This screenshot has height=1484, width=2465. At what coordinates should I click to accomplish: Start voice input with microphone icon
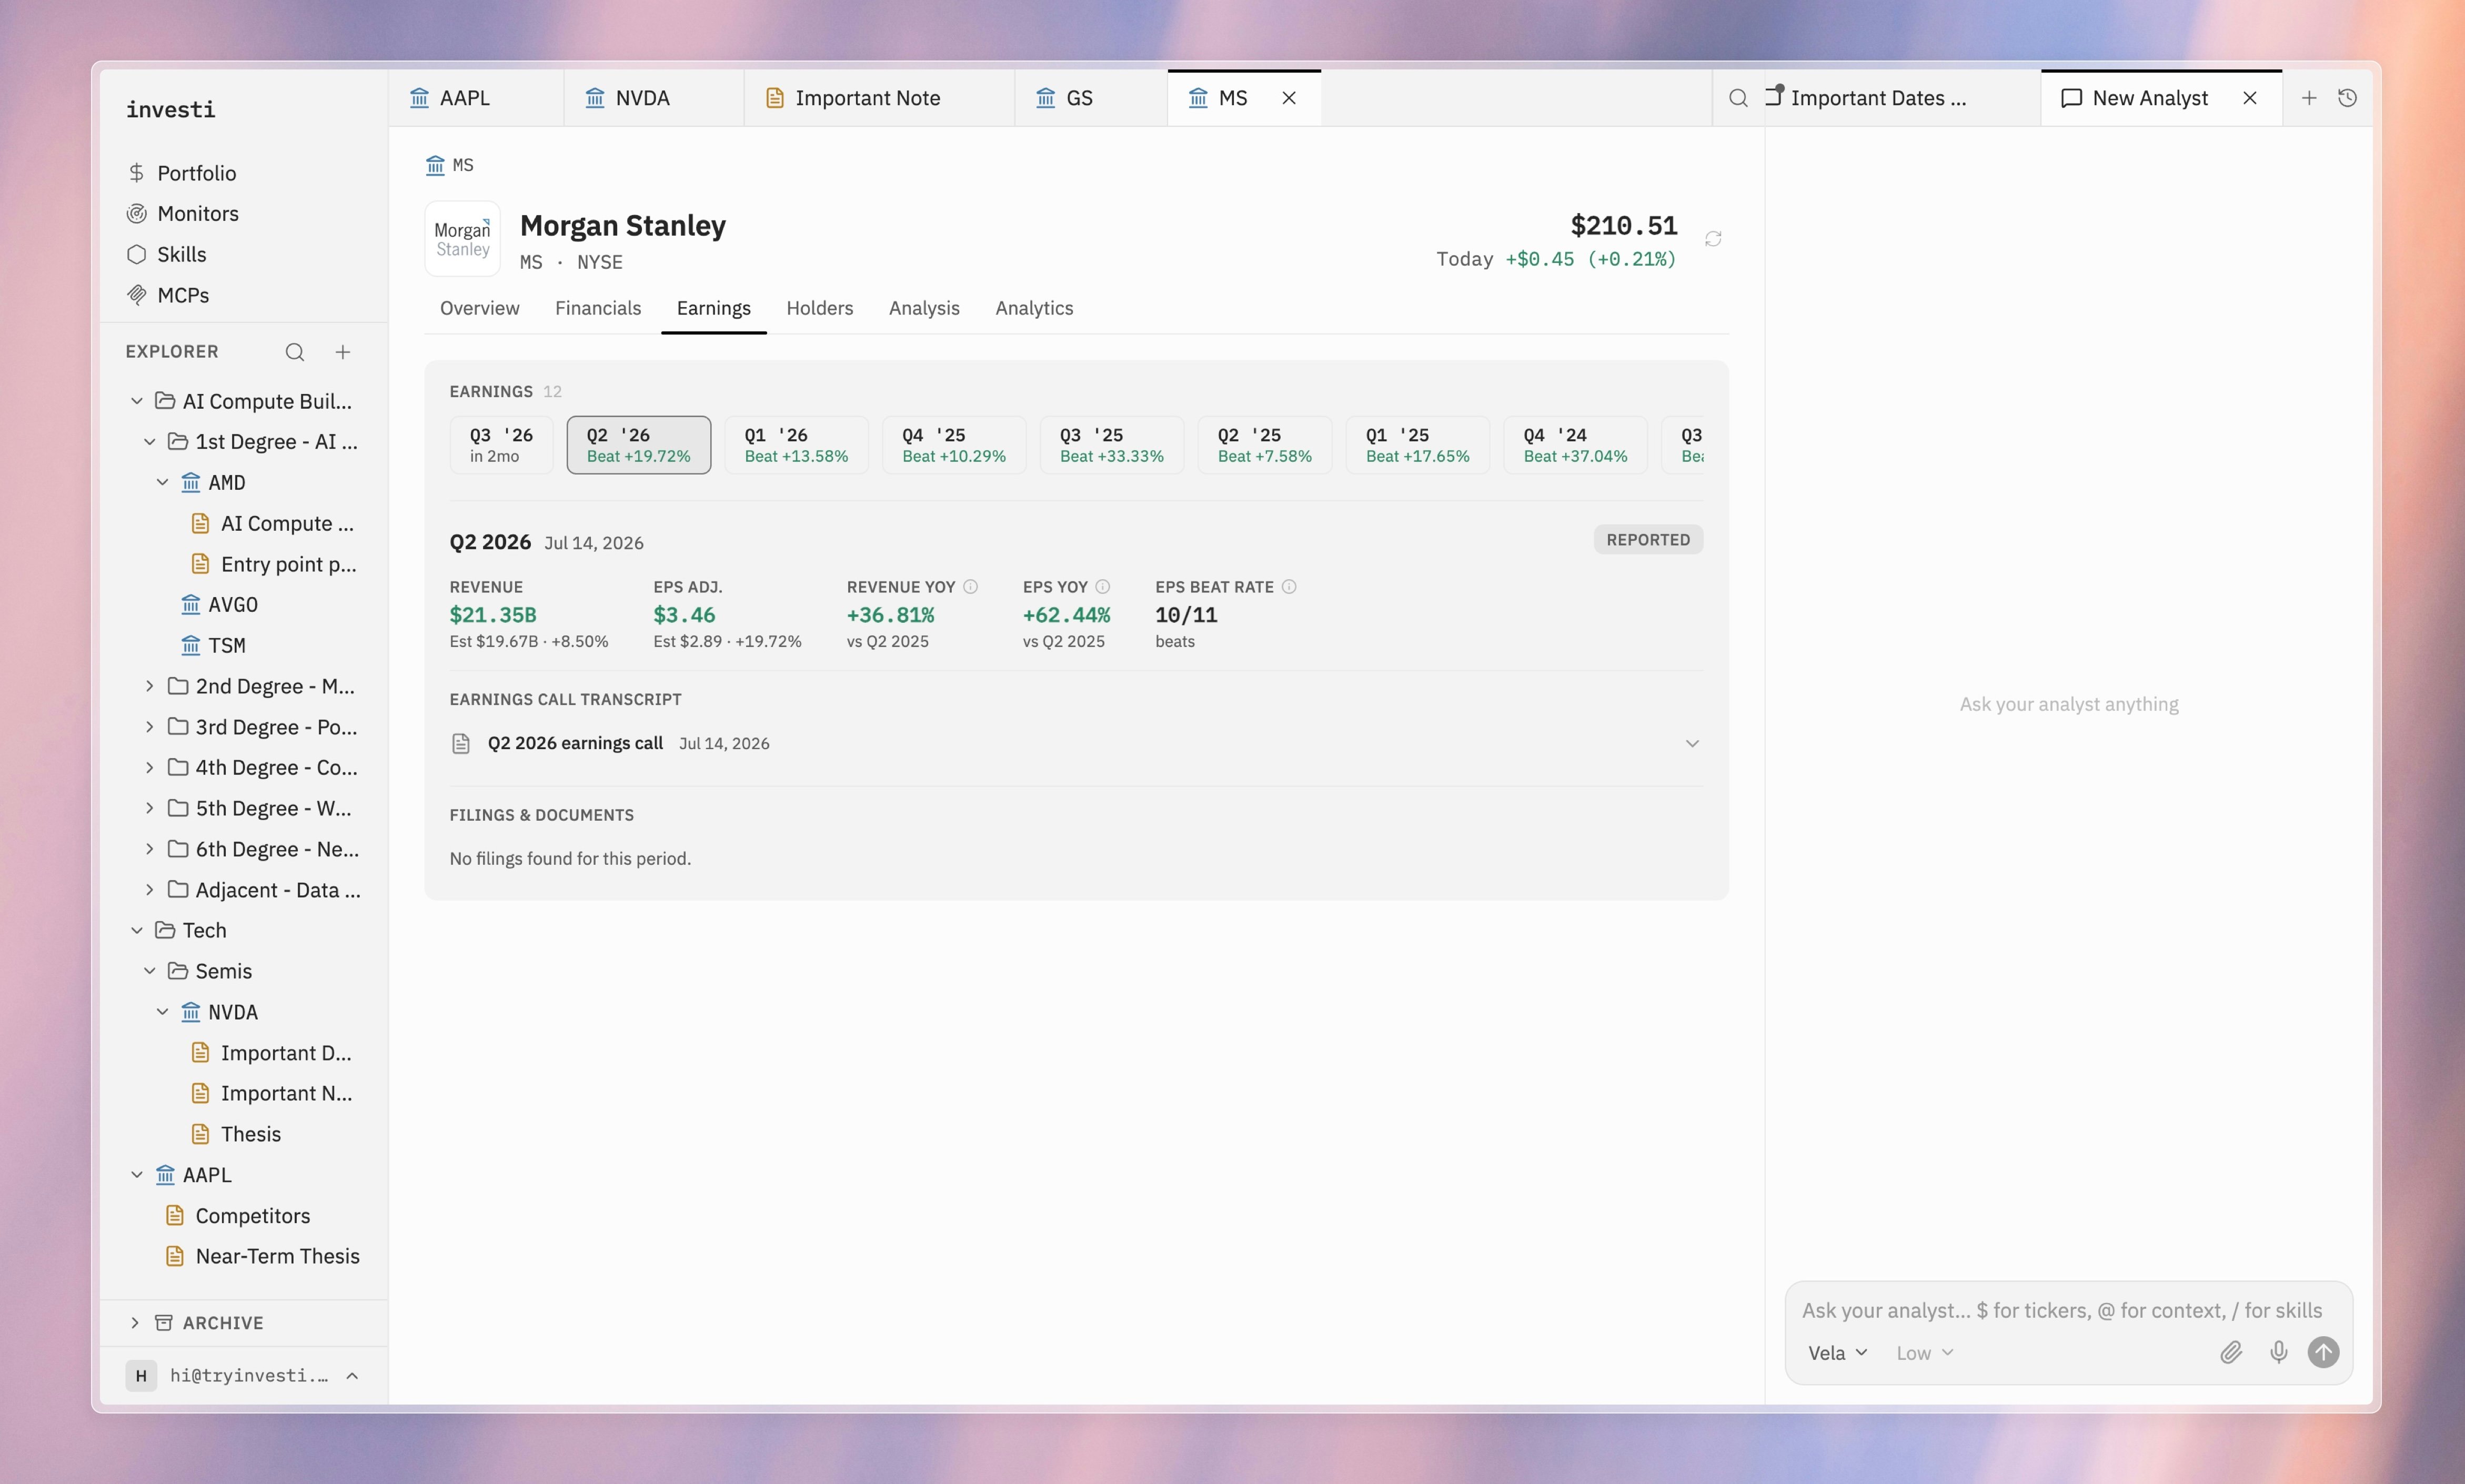pos(2279,1353)
